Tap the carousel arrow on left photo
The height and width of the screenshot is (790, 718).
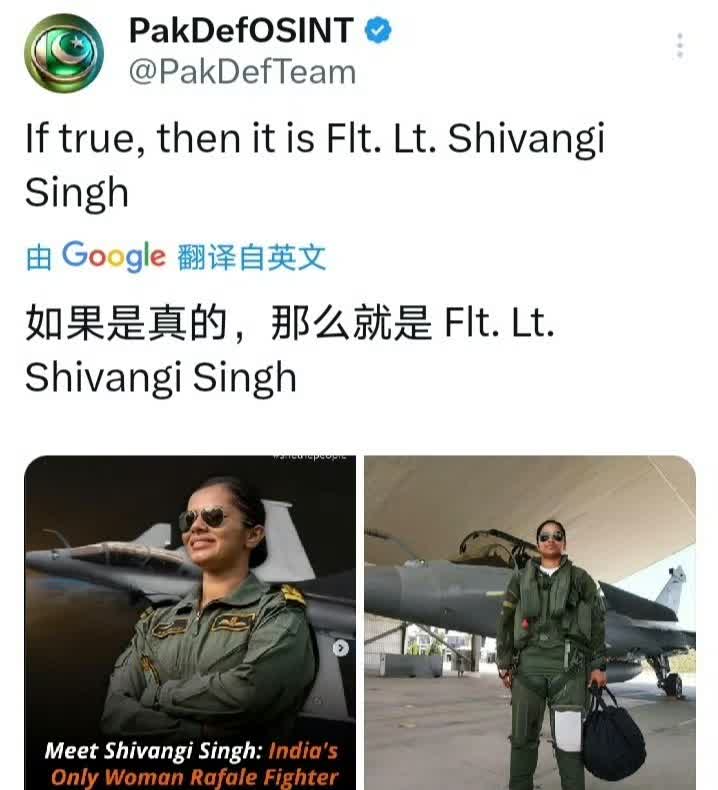[341, 647]
